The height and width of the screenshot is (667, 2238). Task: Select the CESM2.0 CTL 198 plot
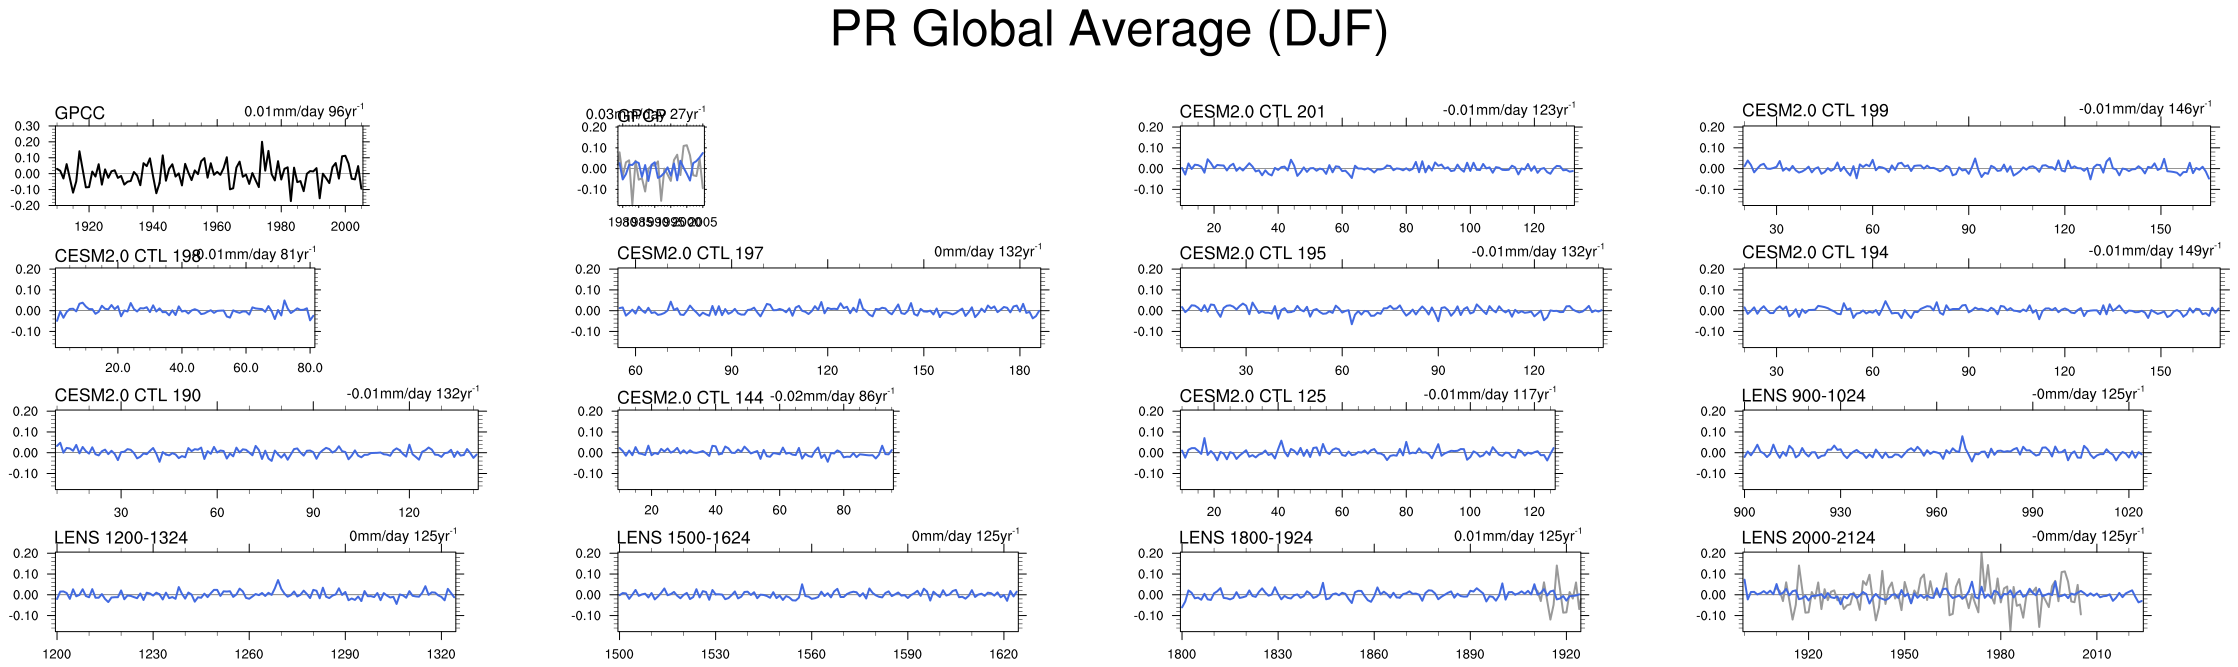[x=185, y=308]
